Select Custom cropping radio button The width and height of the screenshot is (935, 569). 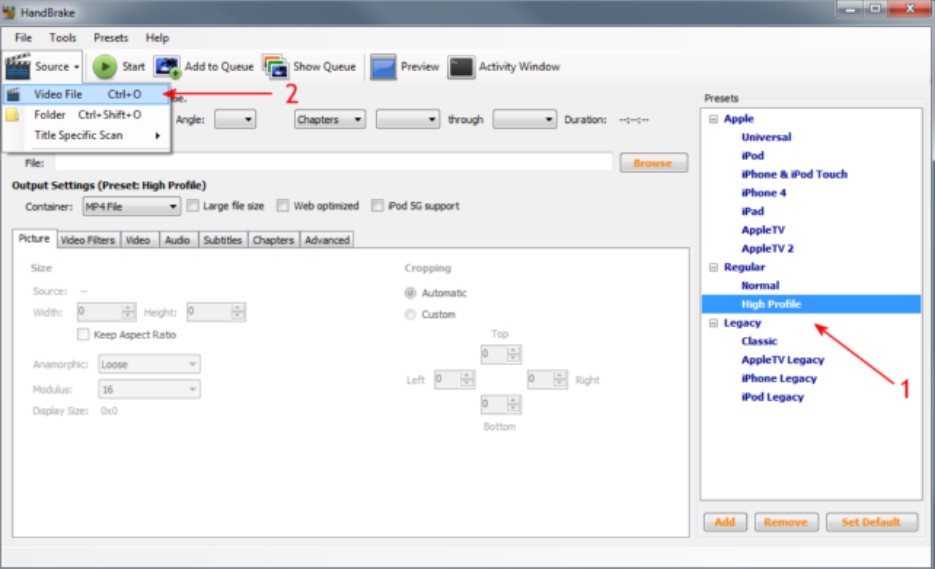click(x=410, y=314)
